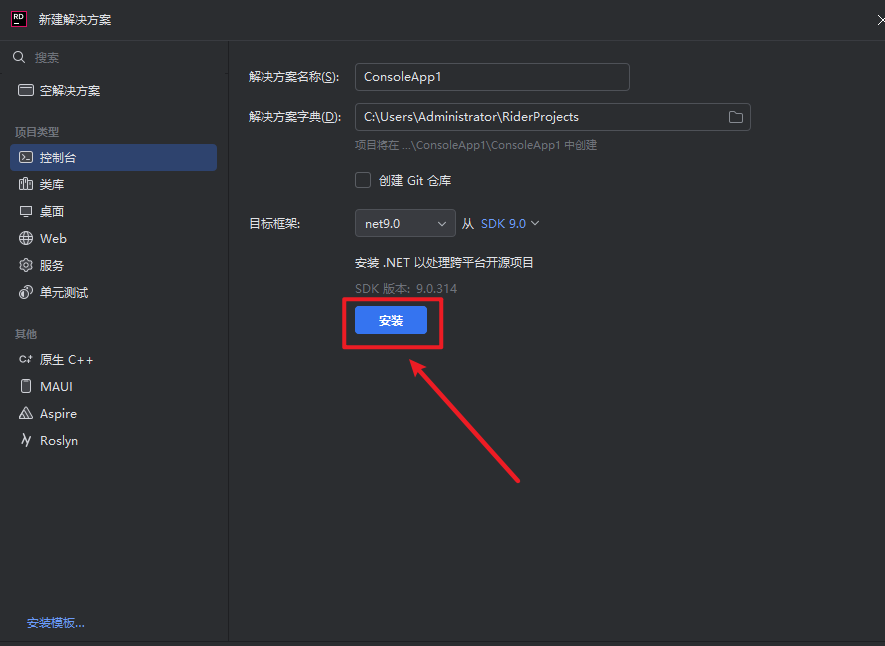The width and height of the screenshot is (885, 646).
Task: Click the 'SDK 版本: 9.0.314' text
Action: click(406, 288)
